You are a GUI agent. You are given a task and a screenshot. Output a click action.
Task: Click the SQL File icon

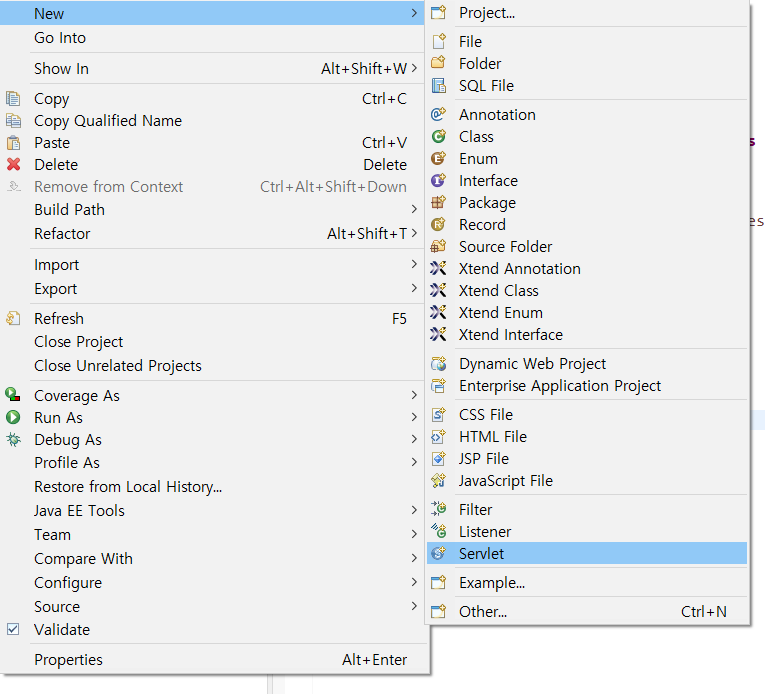pos(438,85)
